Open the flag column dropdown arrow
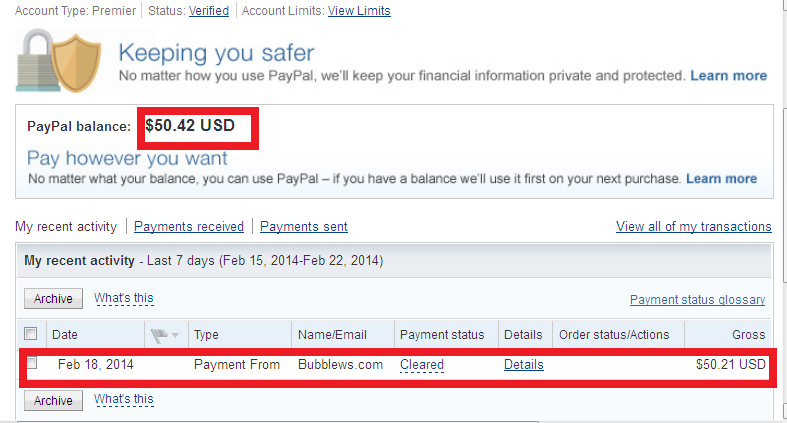Image resolution: width=787 pixels, height=423 pixels. 175,335
